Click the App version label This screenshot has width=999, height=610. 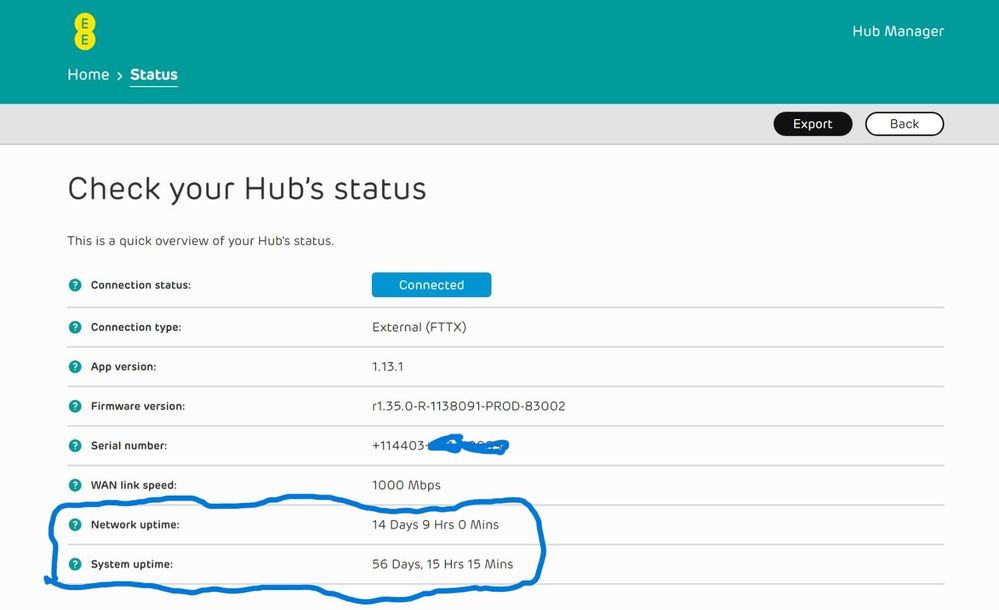pyautogui.click(x=123, y=367)
